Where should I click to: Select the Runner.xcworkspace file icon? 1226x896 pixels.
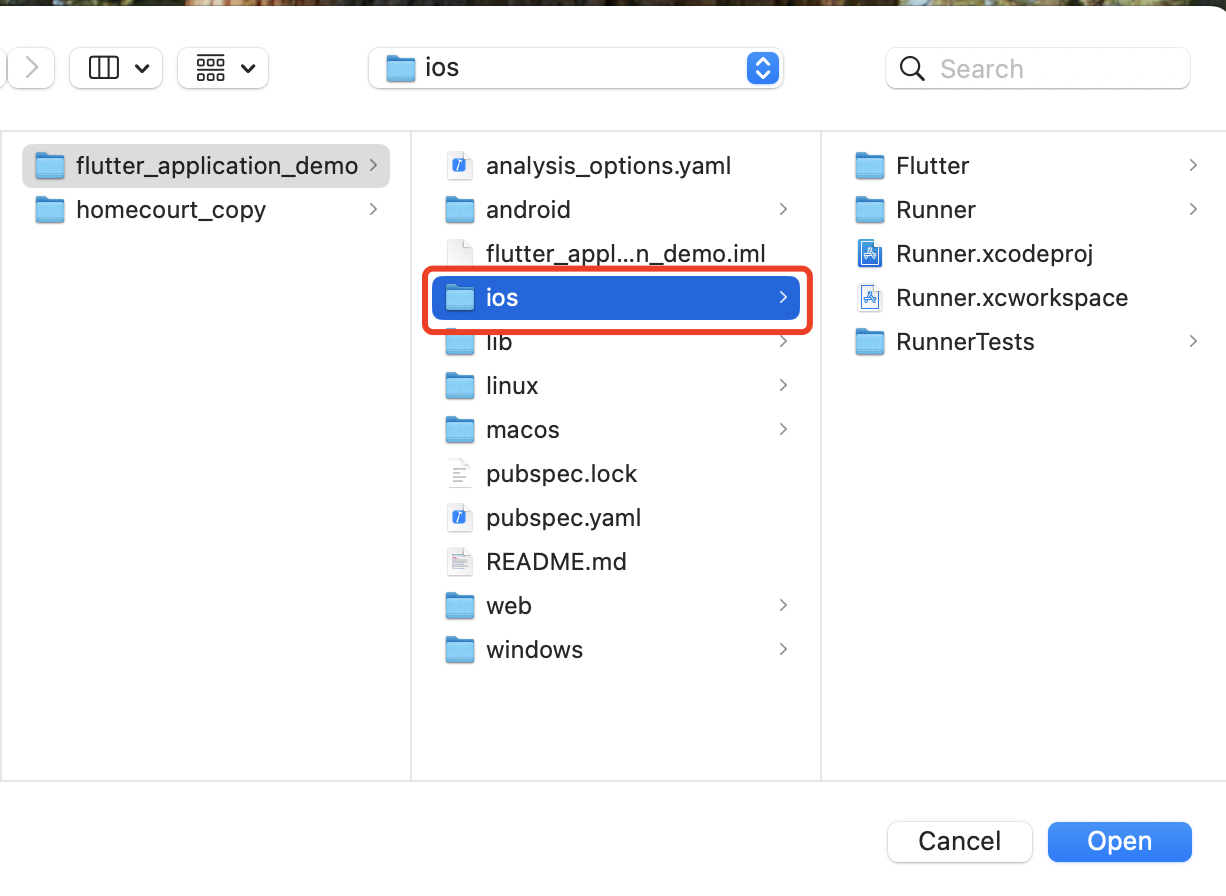click(870, 298)
